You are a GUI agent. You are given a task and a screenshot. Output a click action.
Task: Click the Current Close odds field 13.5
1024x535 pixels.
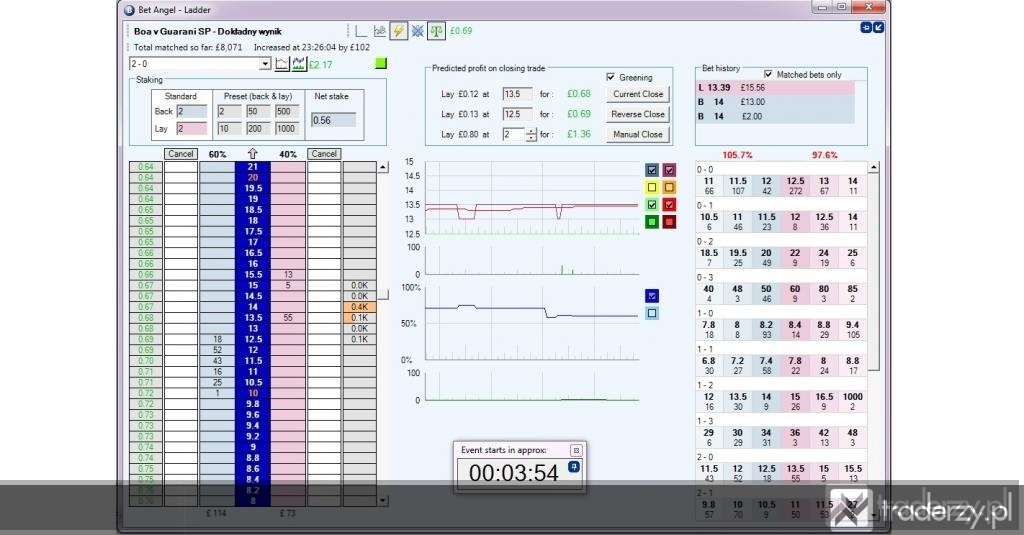coord(517,94)
